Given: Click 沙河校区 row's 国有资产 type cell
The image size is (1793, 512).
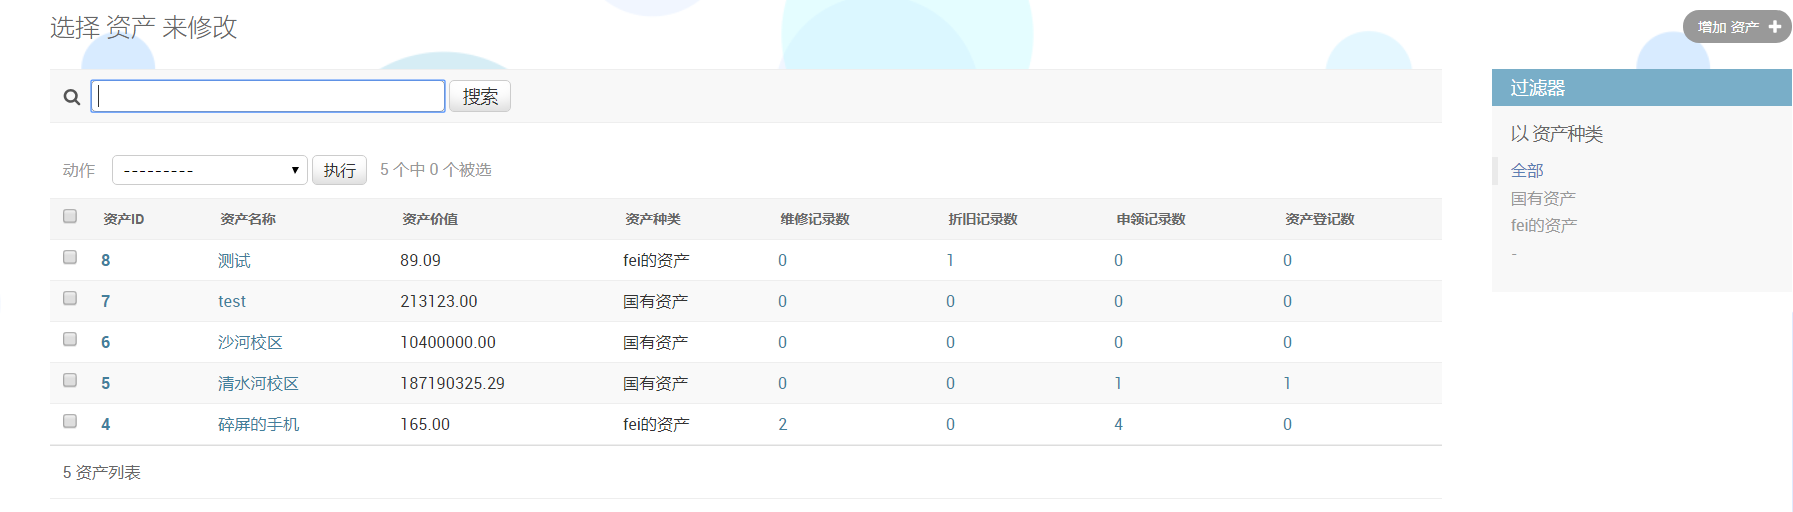Looking at the screenshot, I should pyautogui.click(x=655, y=342).
